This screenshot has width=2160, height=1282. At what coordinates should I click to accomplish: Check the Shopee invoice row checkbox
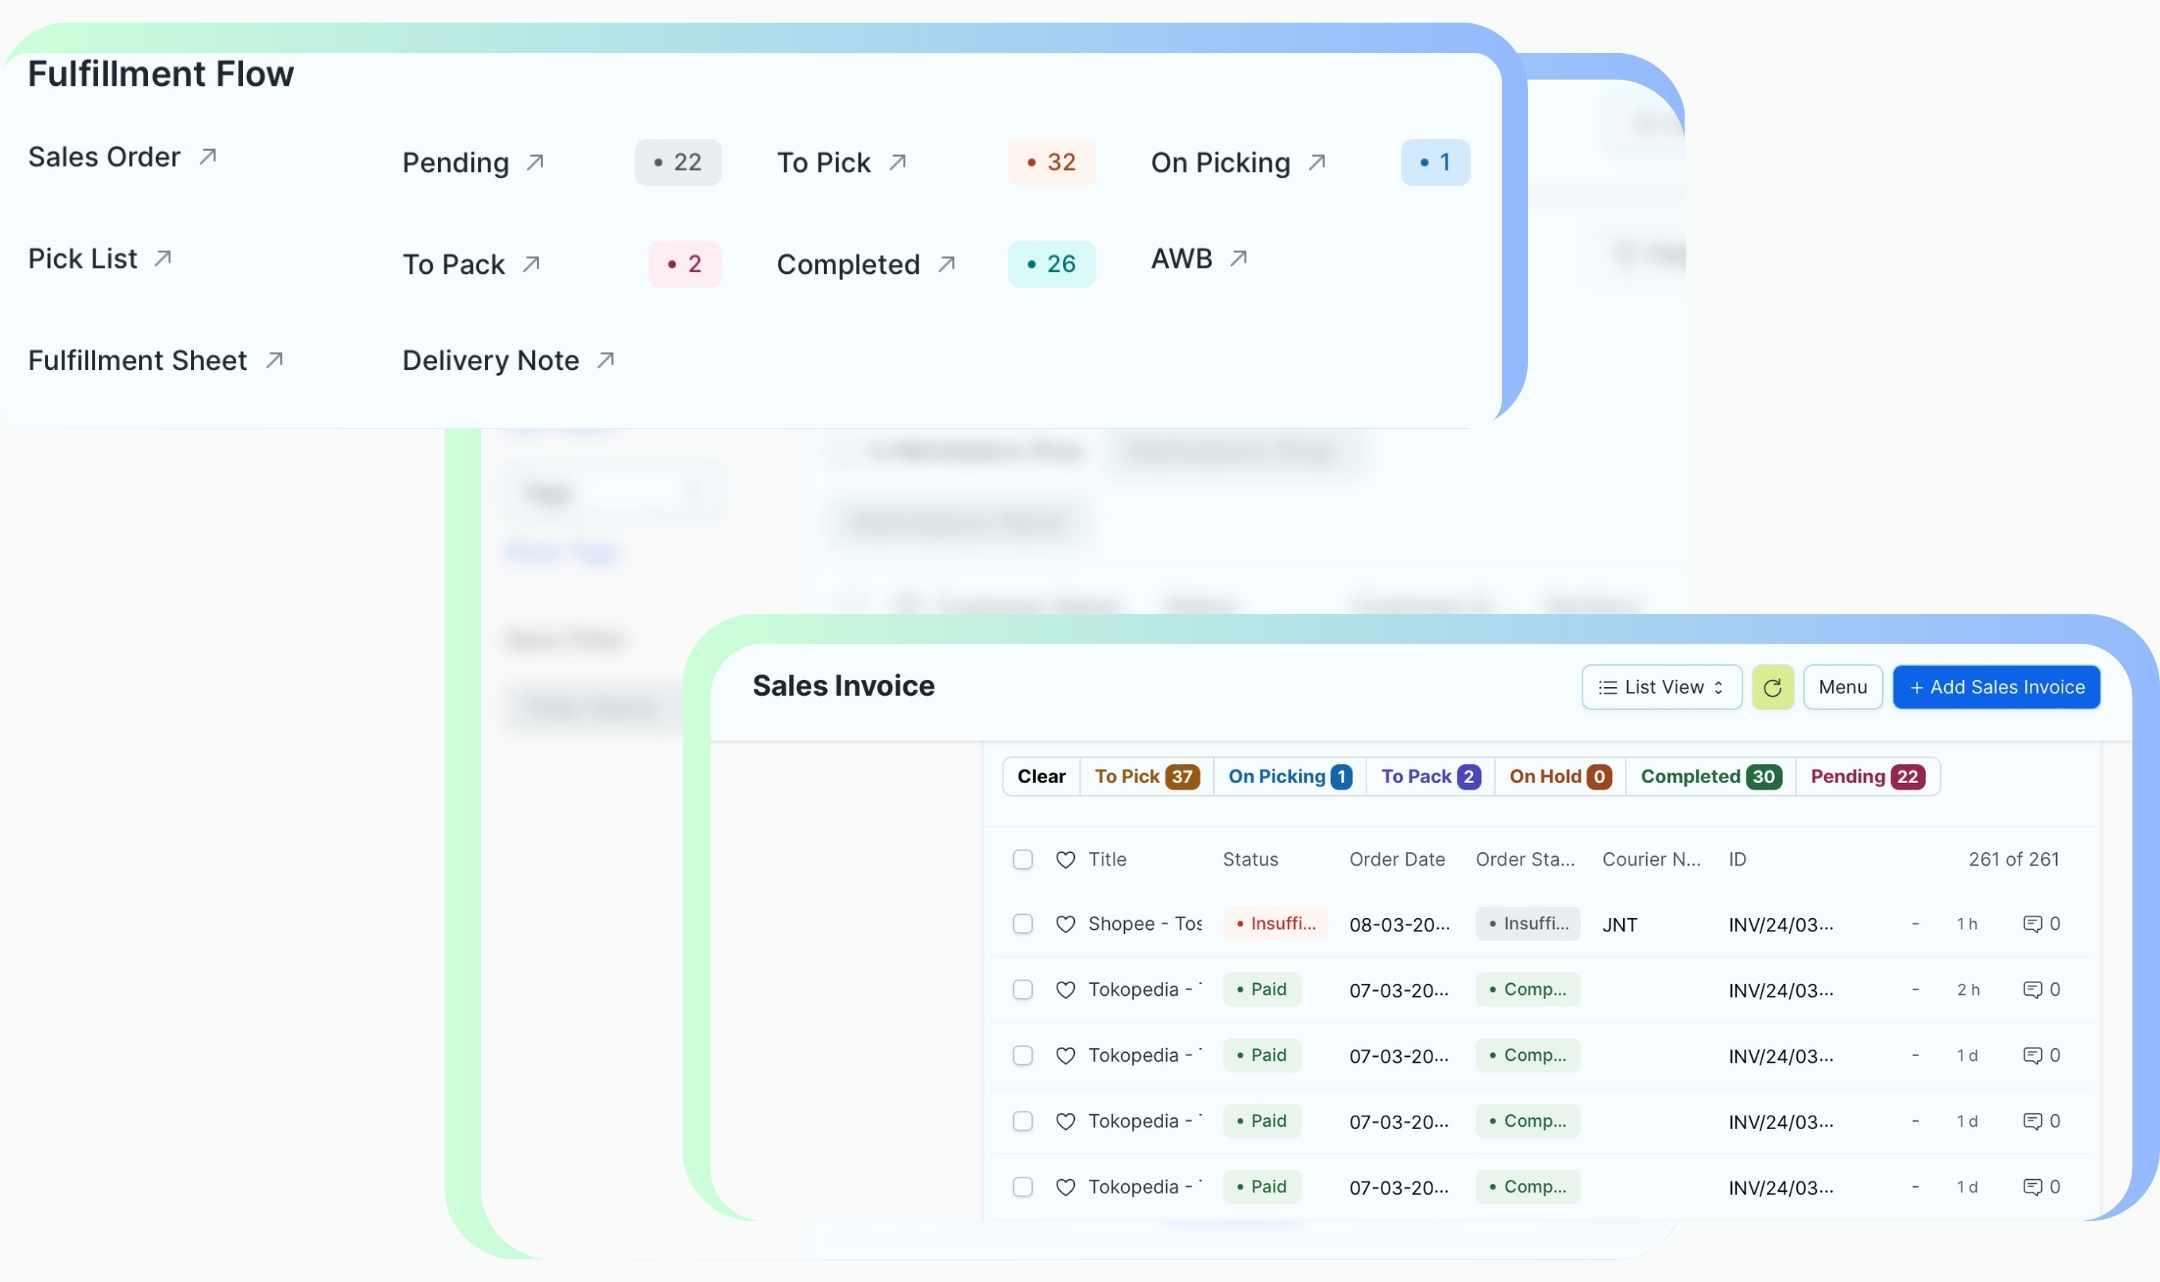coord(1022,924)
